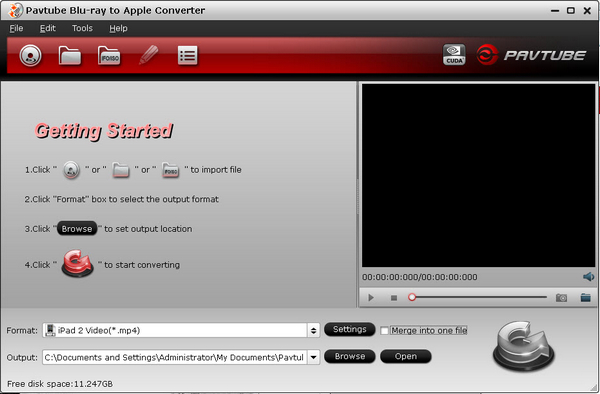Viewport: 600px width, 394px height.
Task: Expand the Output path dropdown arrow
Action: coord(313,358)
